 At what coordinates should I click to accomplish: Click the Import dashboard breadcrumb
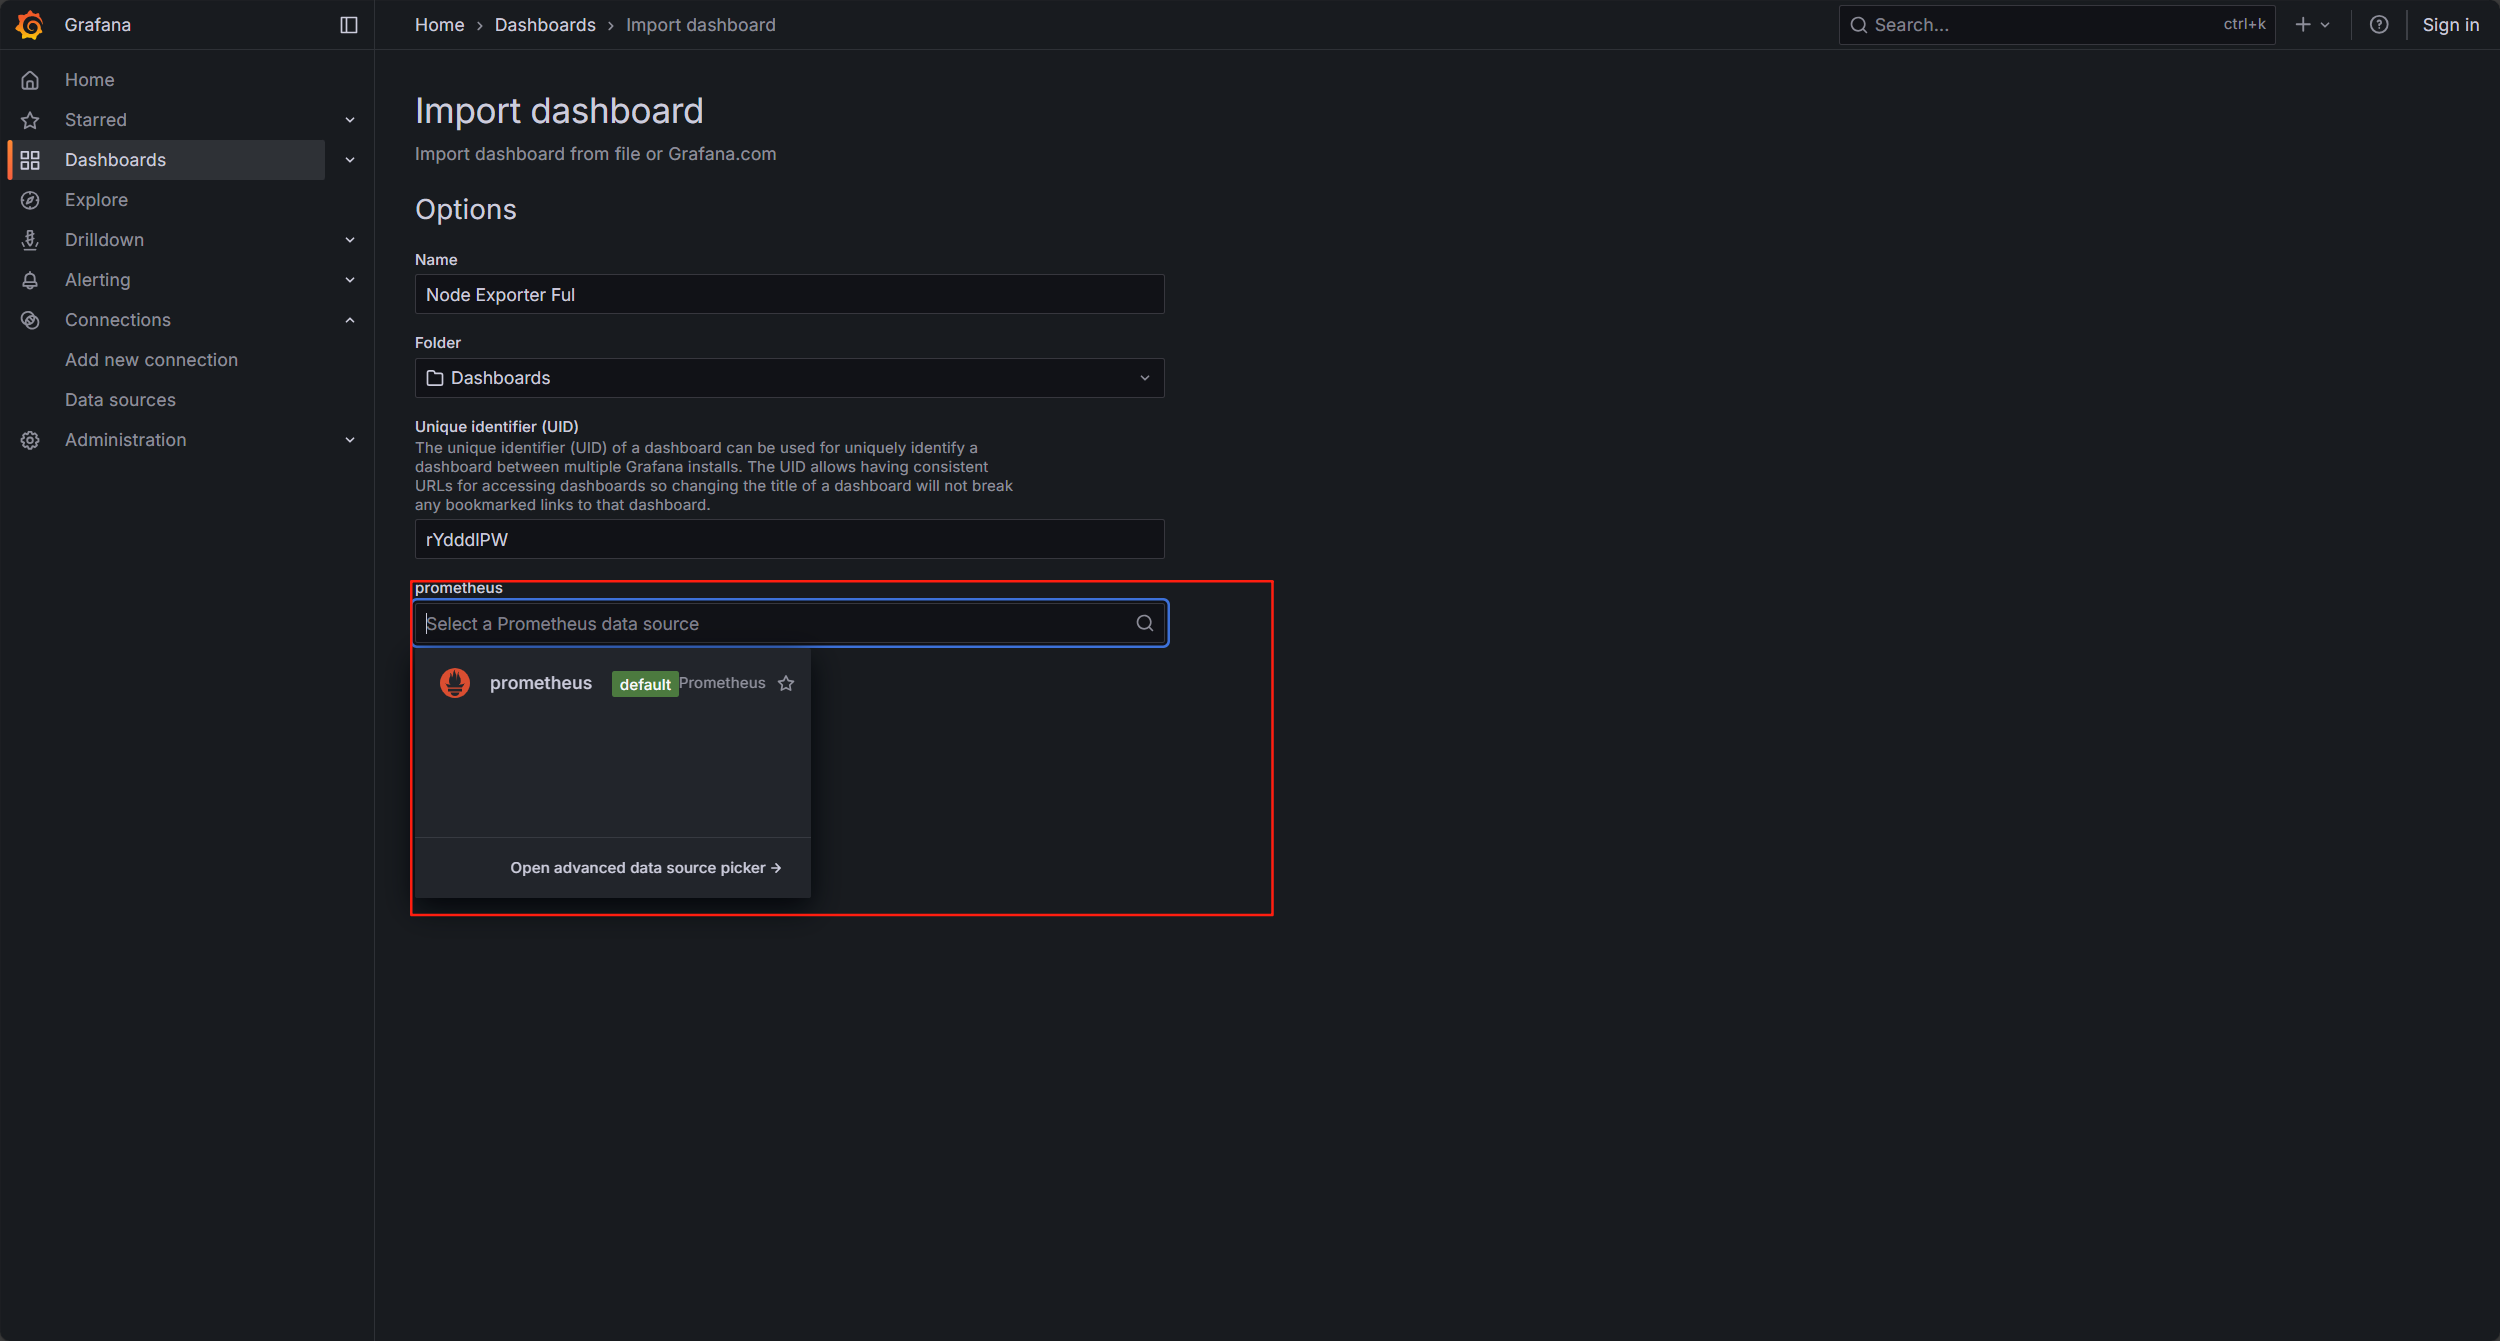(700, 25)
